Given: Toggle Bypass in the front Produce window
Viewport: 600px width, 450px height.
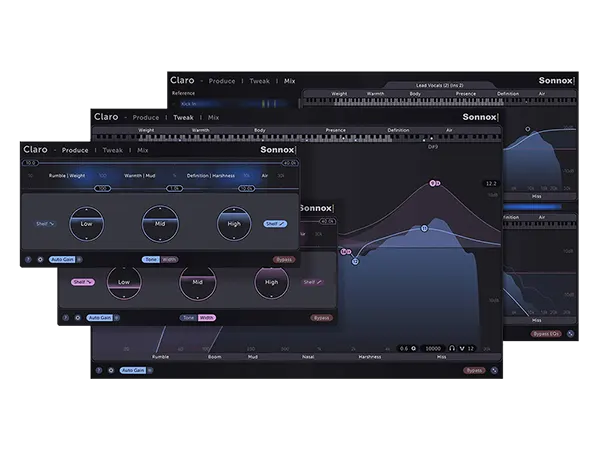Looking at the screenshot, I should pos(284,259).
